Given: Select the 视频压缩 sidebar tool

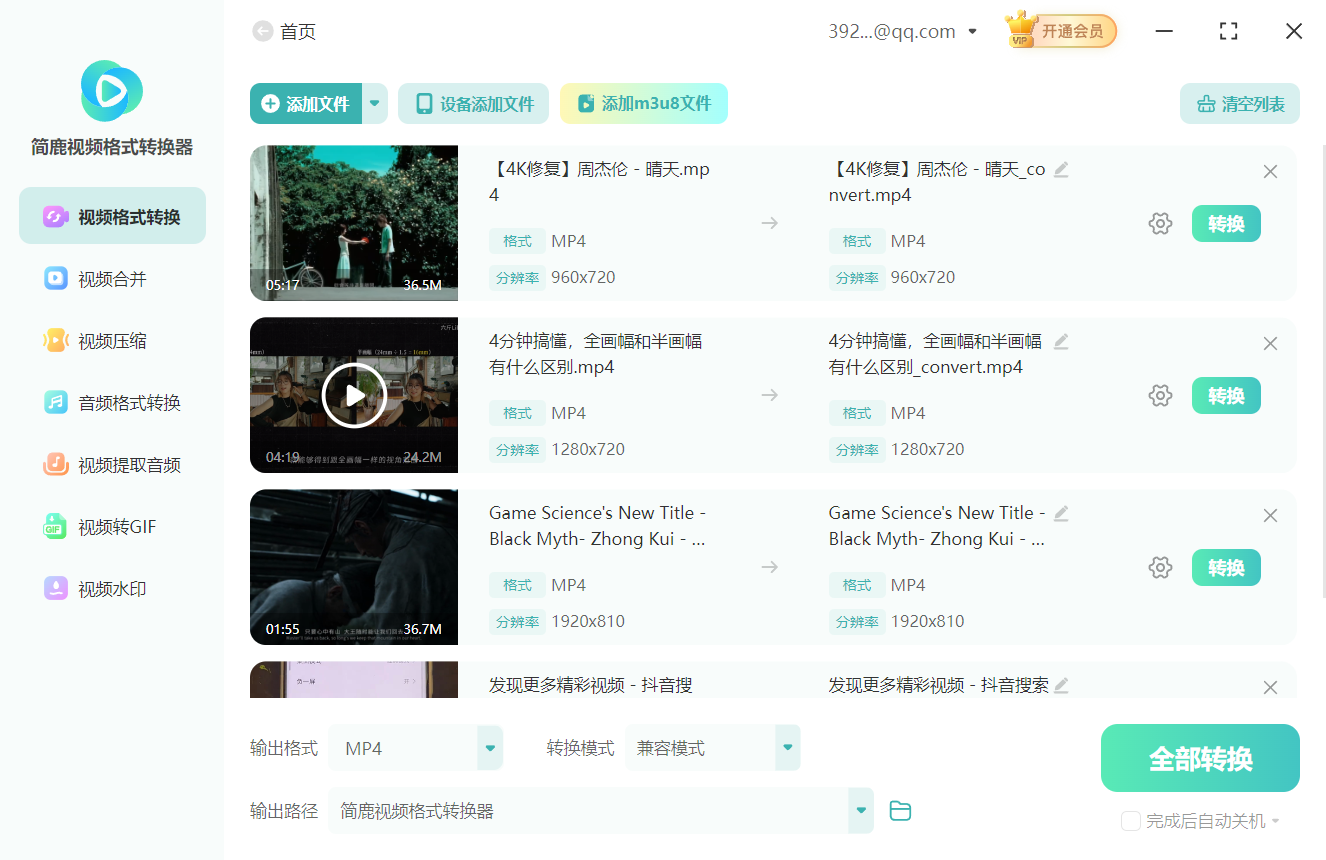Looking at the screenshot, I should pyautogui.click(x=111, y=340).
